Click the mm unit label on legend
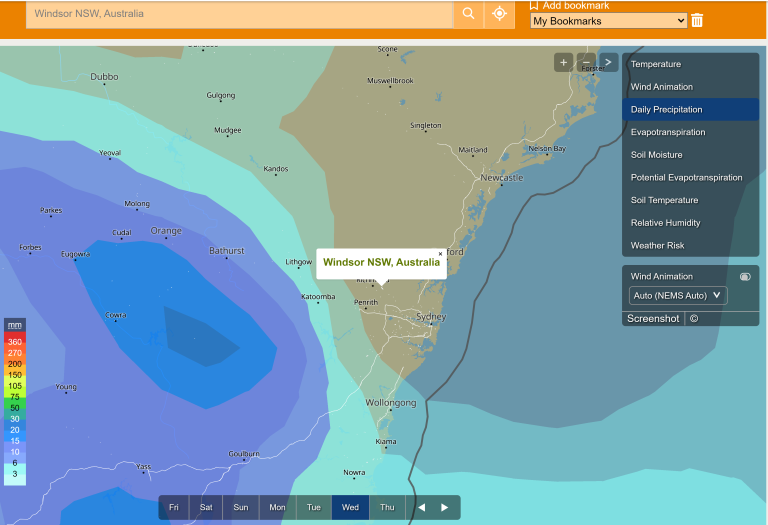Viewport: 768px width, 525px height. coord(15,325)
